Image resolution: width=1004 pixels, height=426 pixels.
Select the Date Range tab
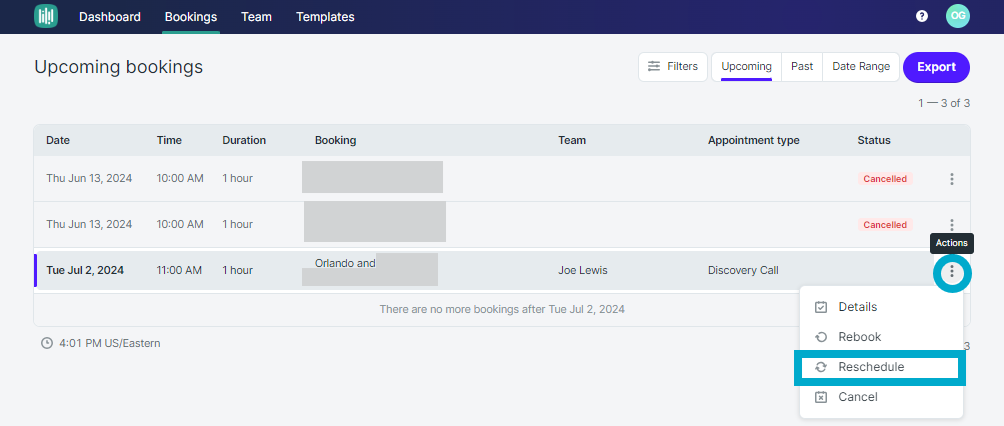tap(861, 67)
